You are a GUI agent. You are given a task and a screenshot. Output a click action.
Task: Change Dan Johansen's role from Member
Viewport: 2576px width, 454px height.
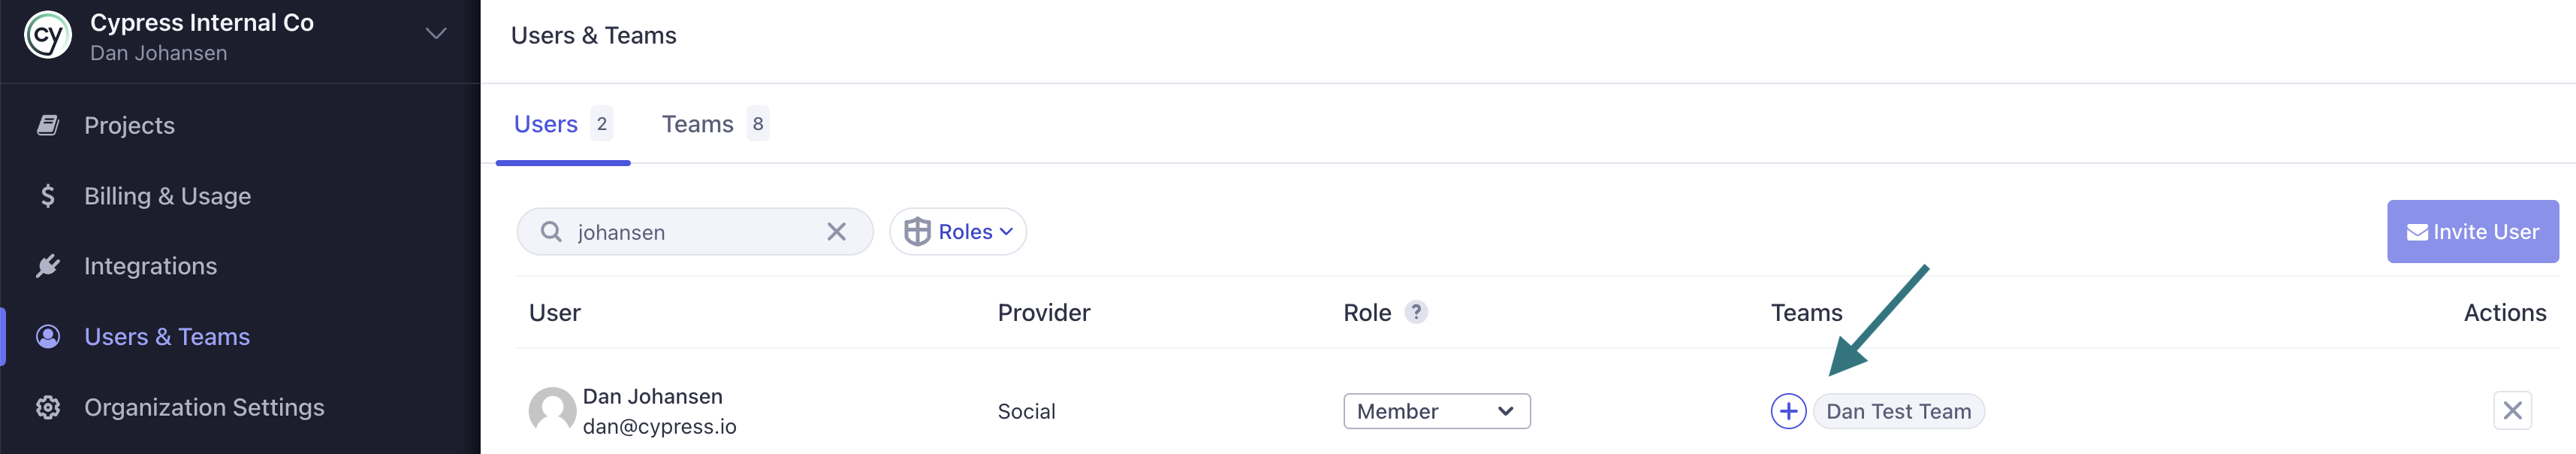1437,411
